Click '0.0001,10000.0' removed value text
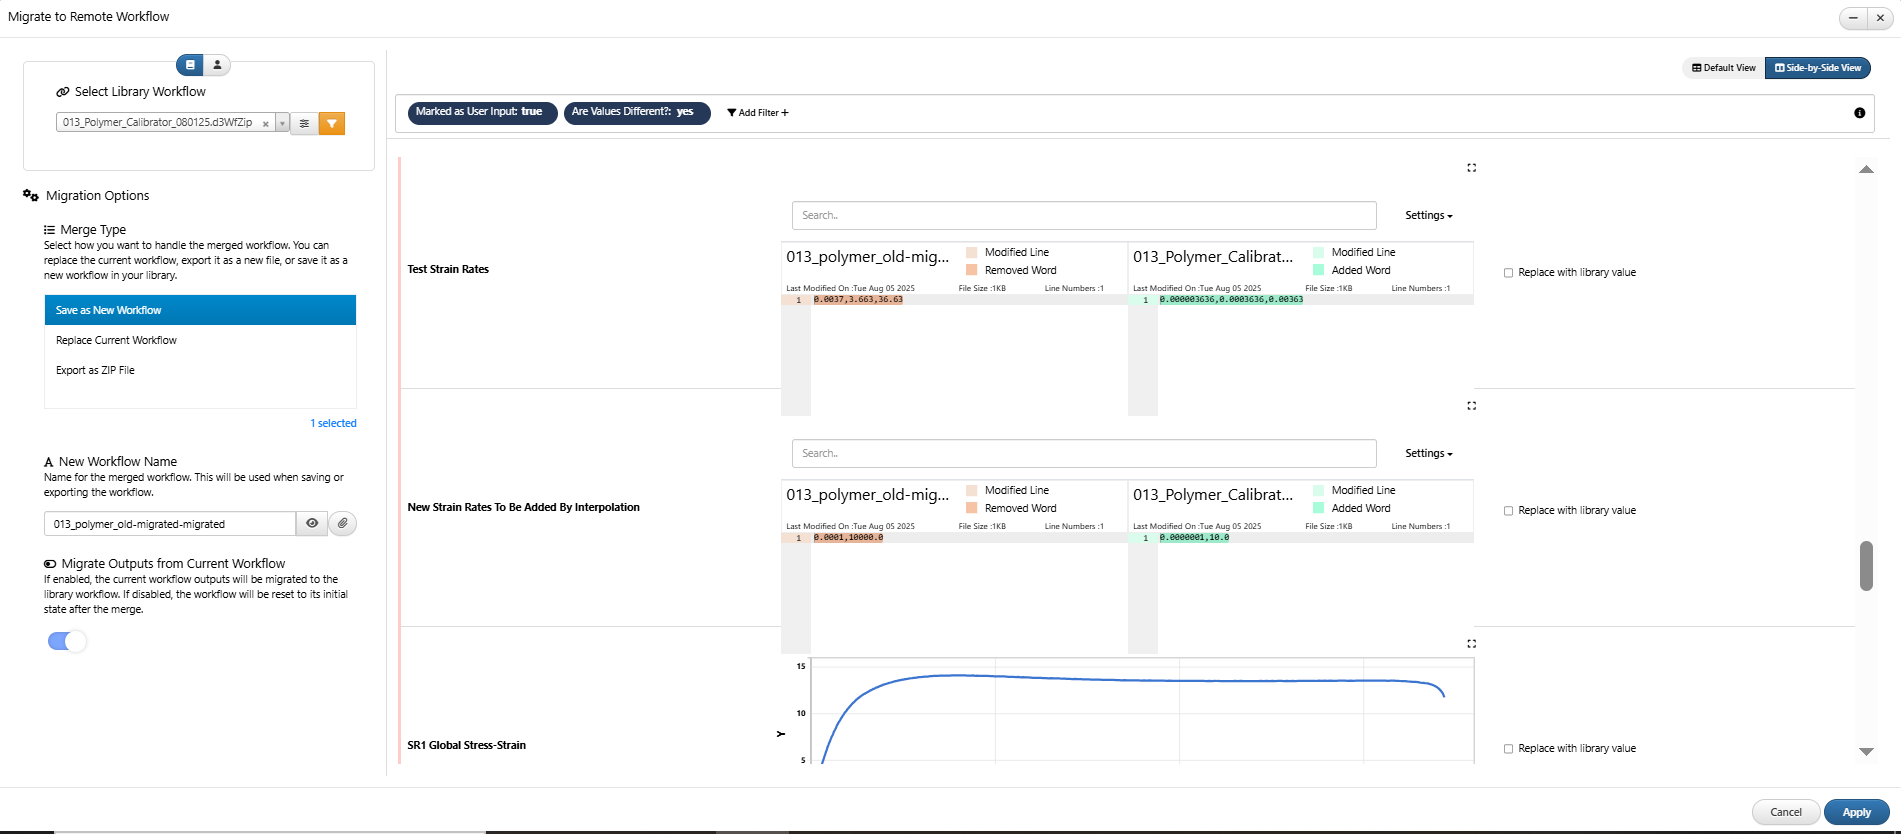This screenshot has height=834, width=1901. tap(848, 538)
